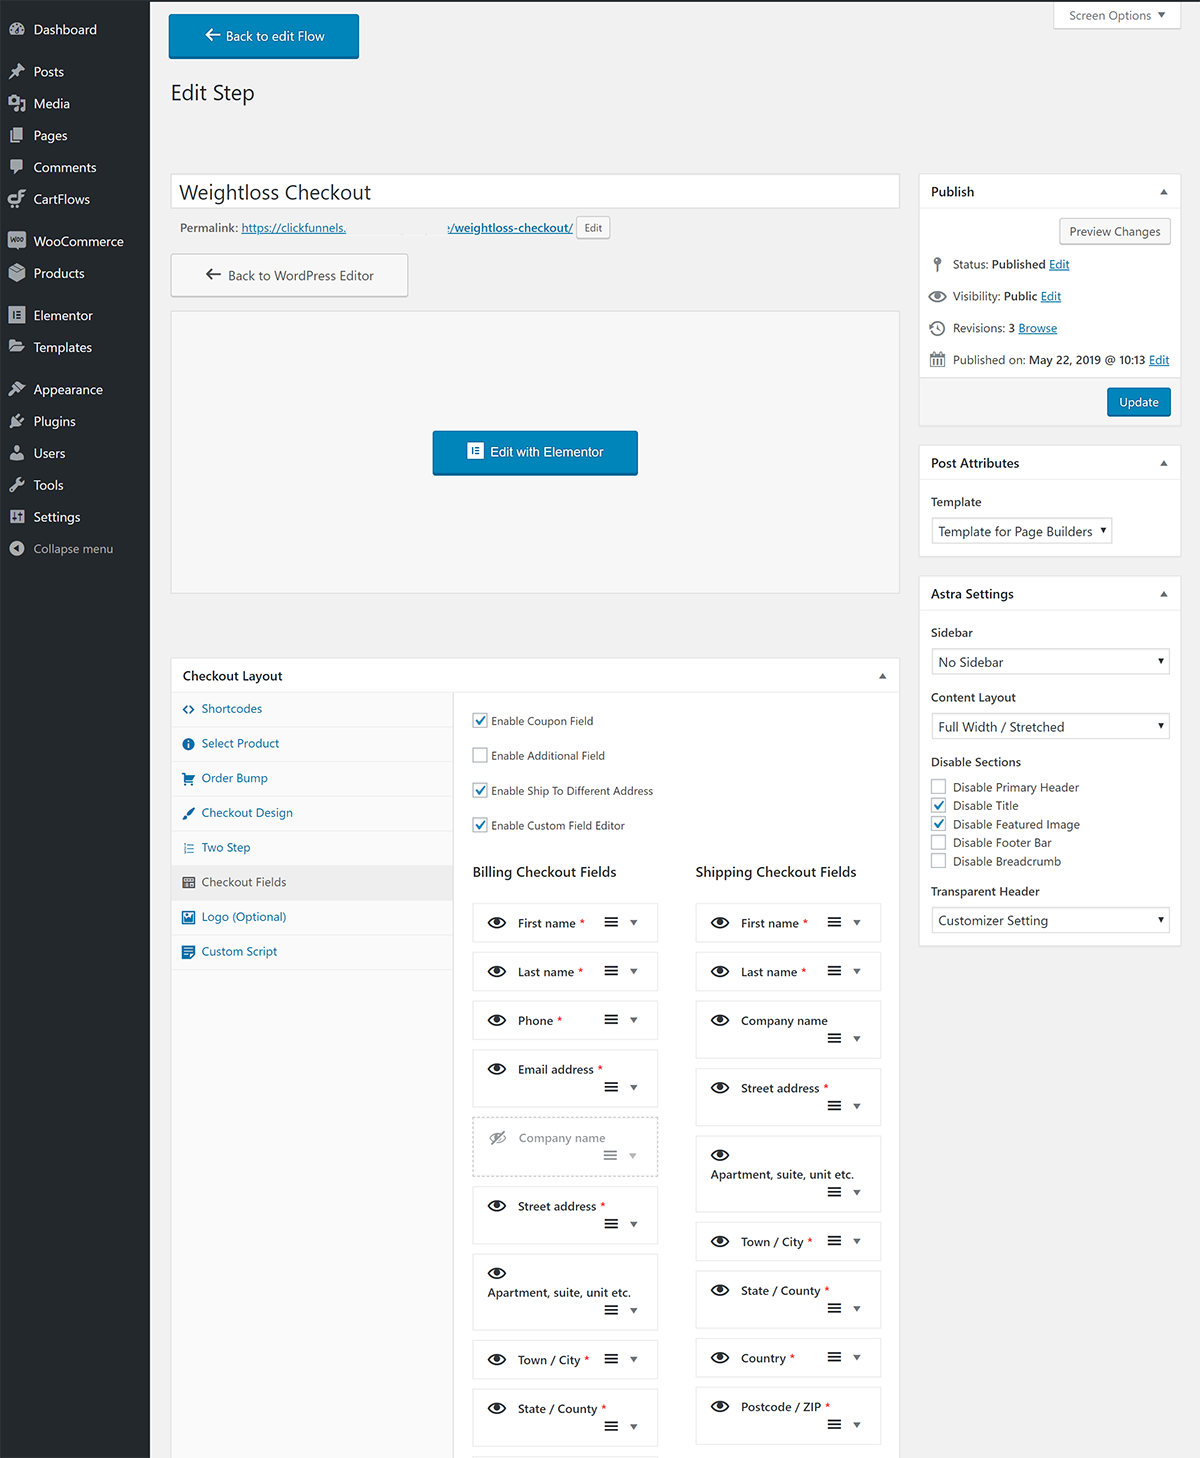Click the Dashboard gauge icon in sidebar
The width and height of the screenshot is (1200, 1458).
17,30
